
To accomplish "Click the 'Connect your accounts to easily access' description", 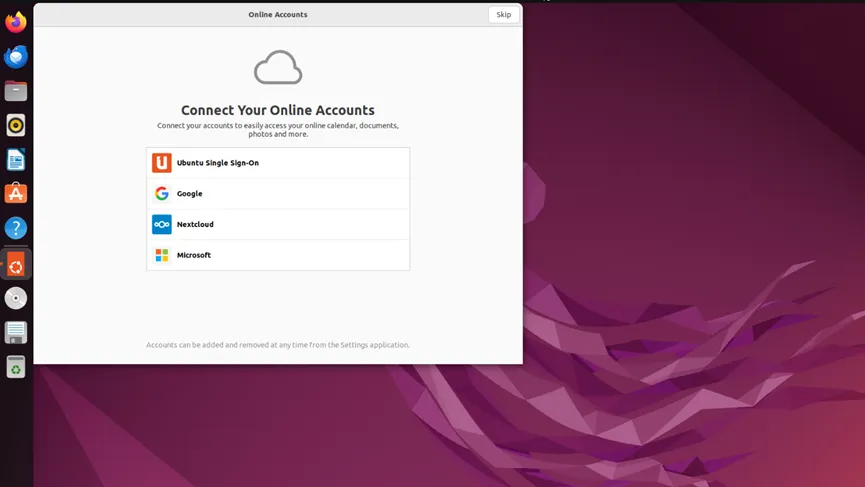I will [x=278, y=130].
